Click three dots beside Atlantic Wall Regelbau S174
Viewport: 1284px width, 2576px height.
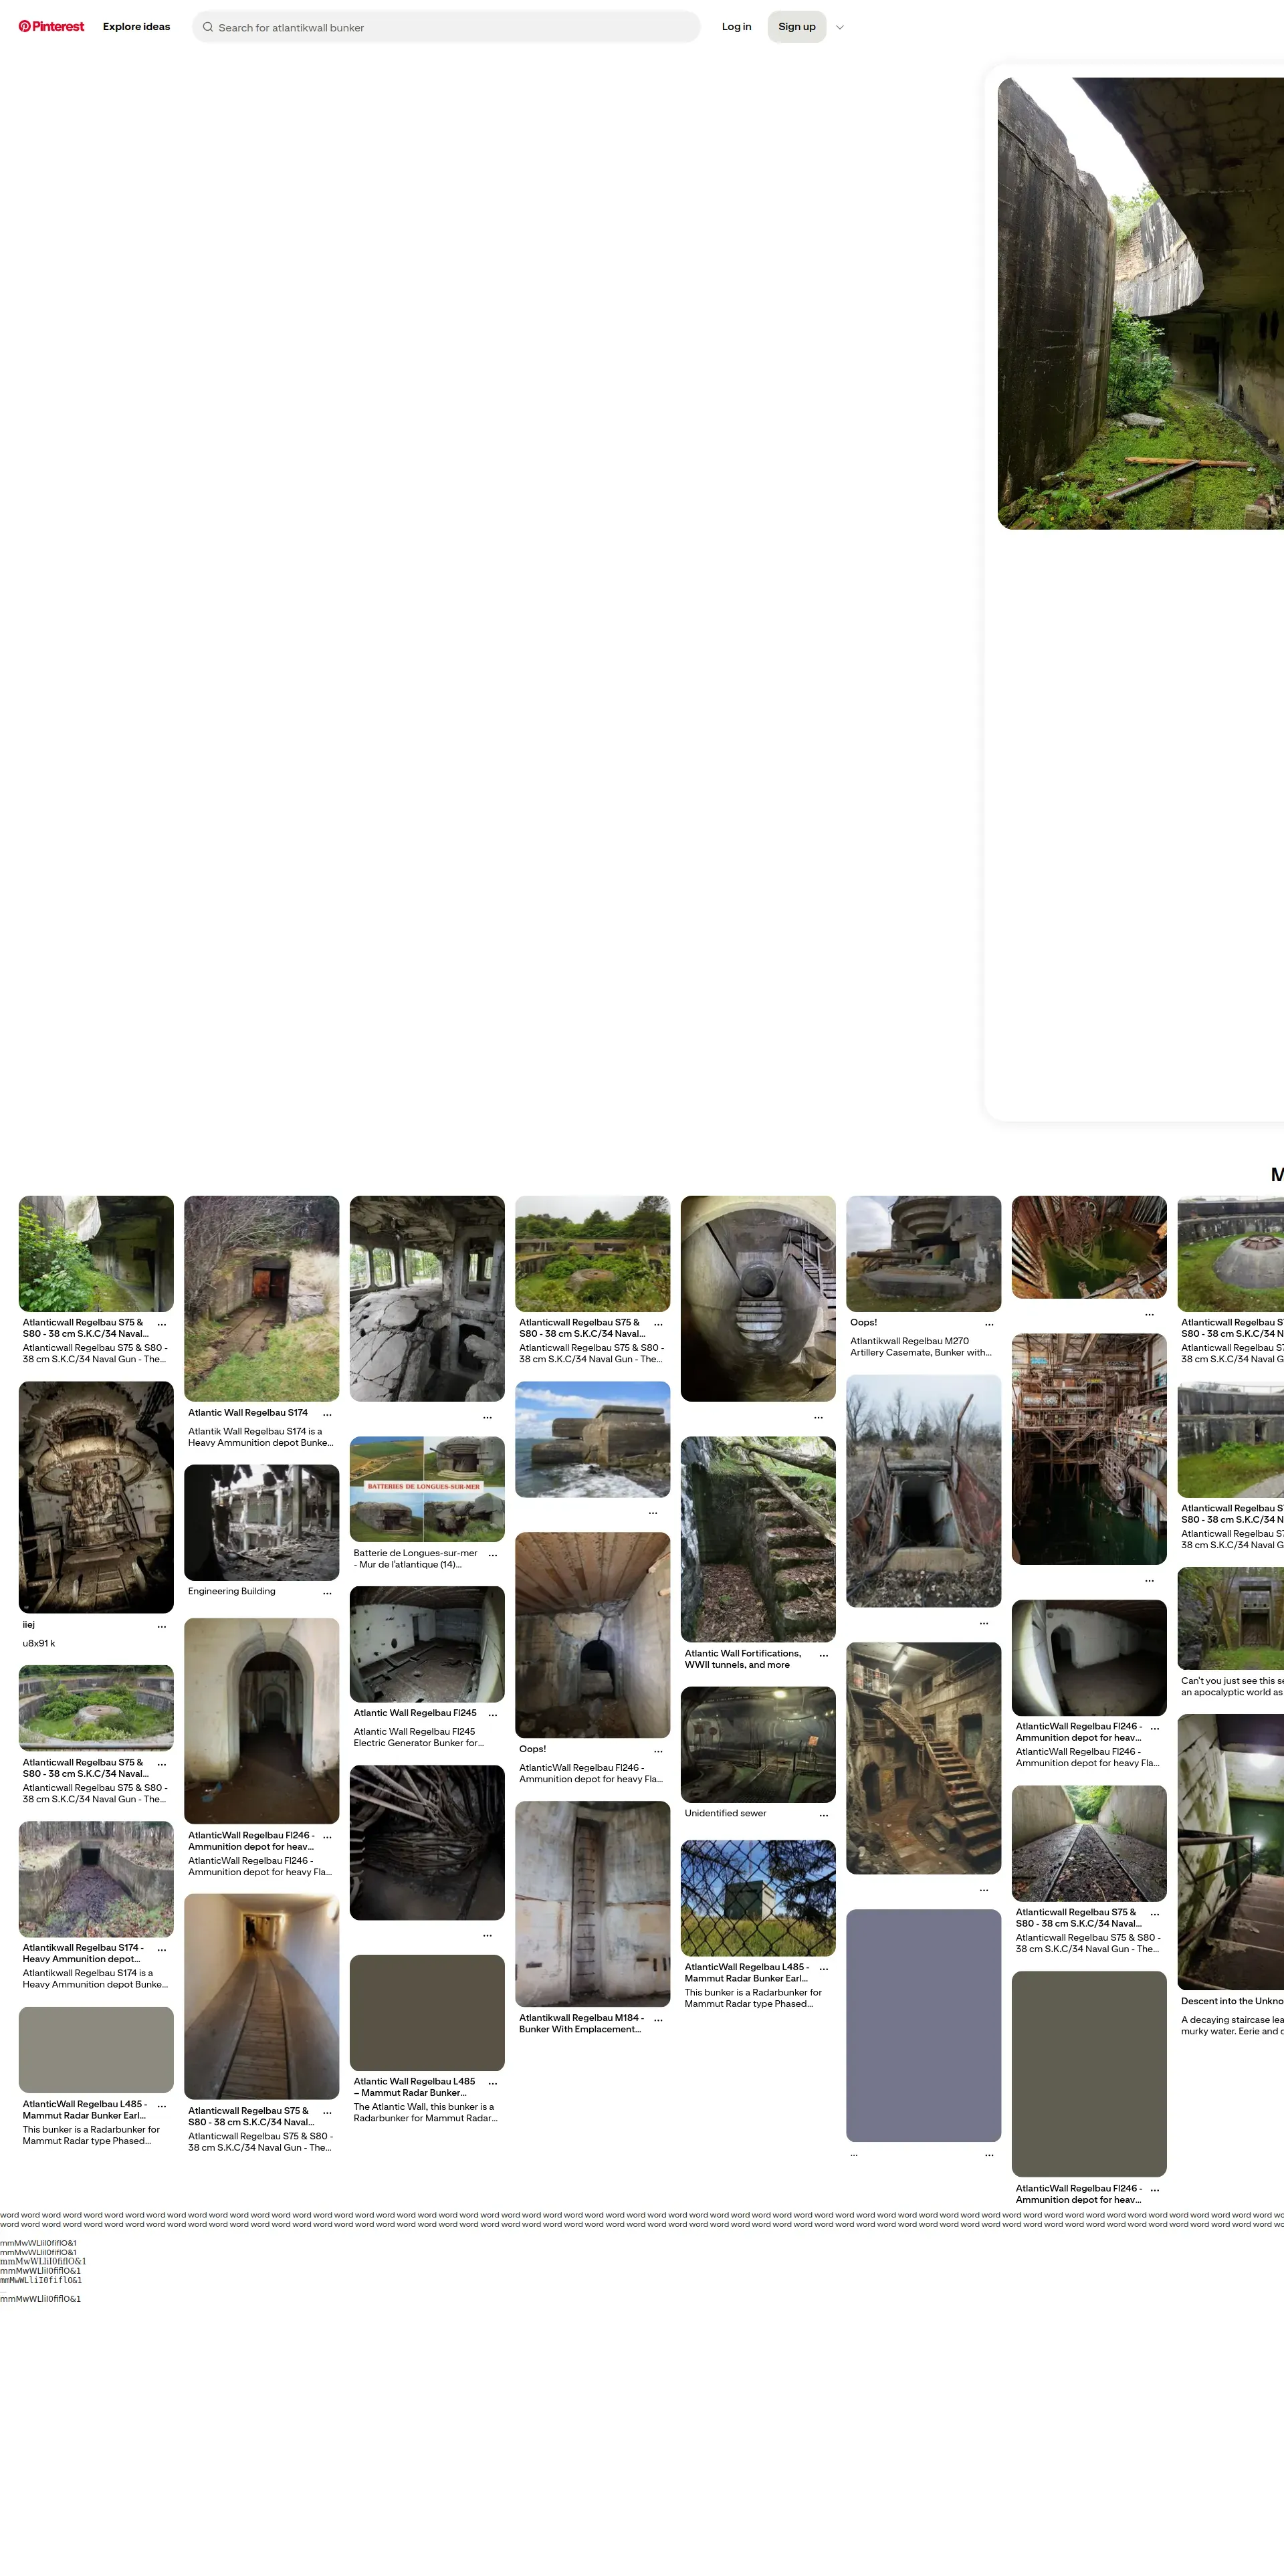pos(327,1415)
